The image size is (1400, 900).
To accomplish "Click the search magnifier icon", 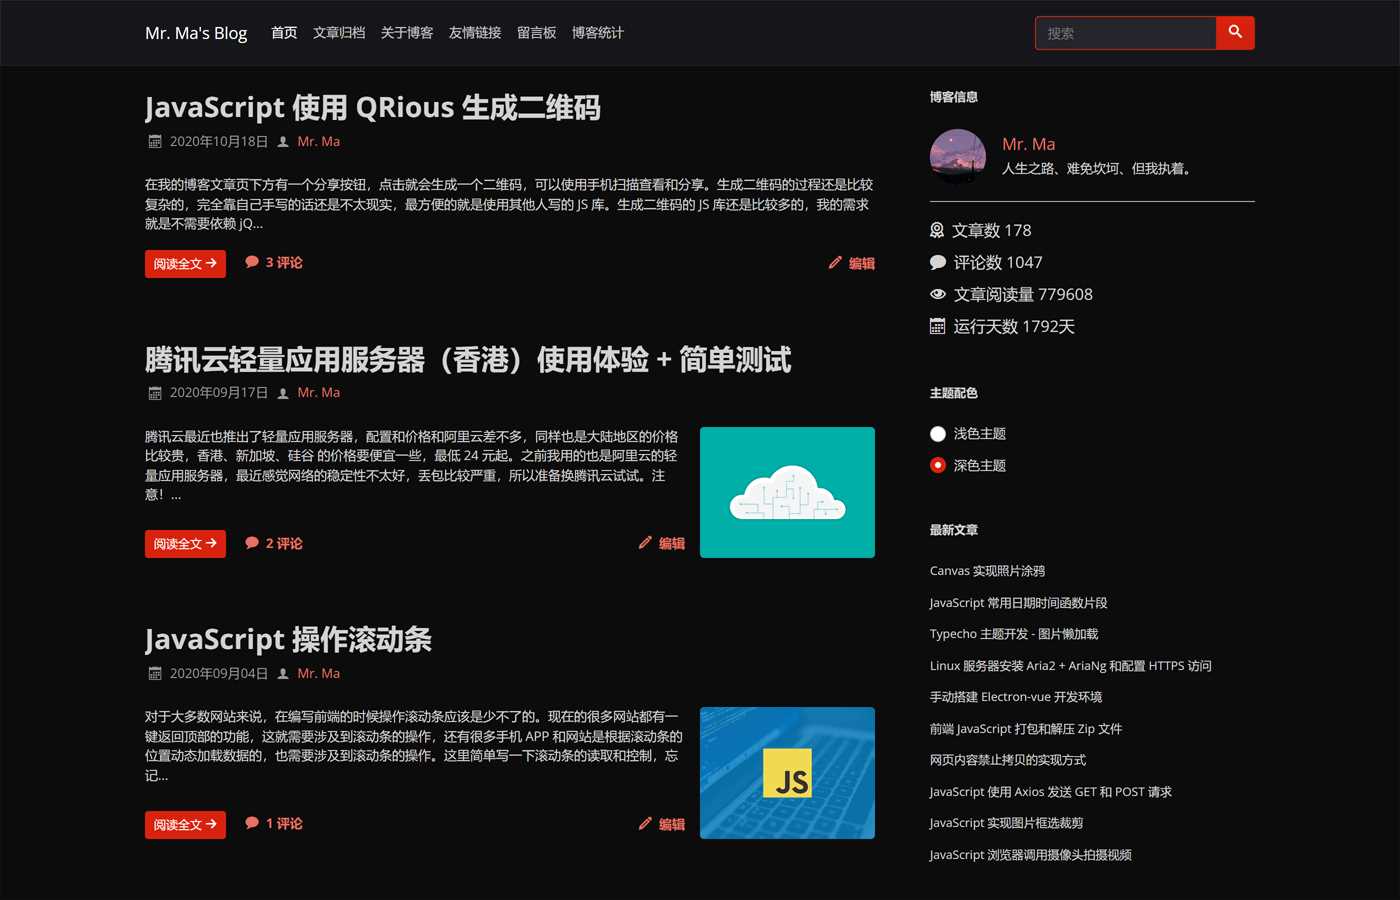I will [x=1235, y=32].
